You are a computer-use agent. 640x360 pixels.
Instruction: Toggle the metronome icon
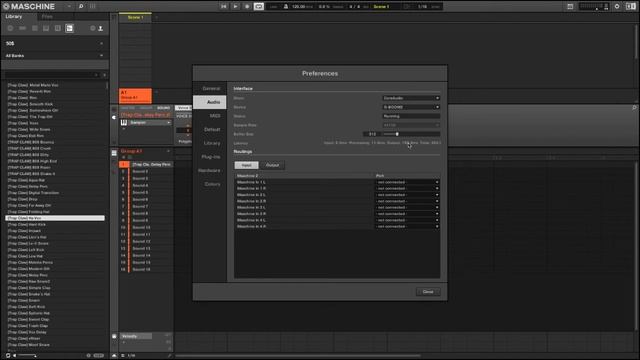coord(286,7)
